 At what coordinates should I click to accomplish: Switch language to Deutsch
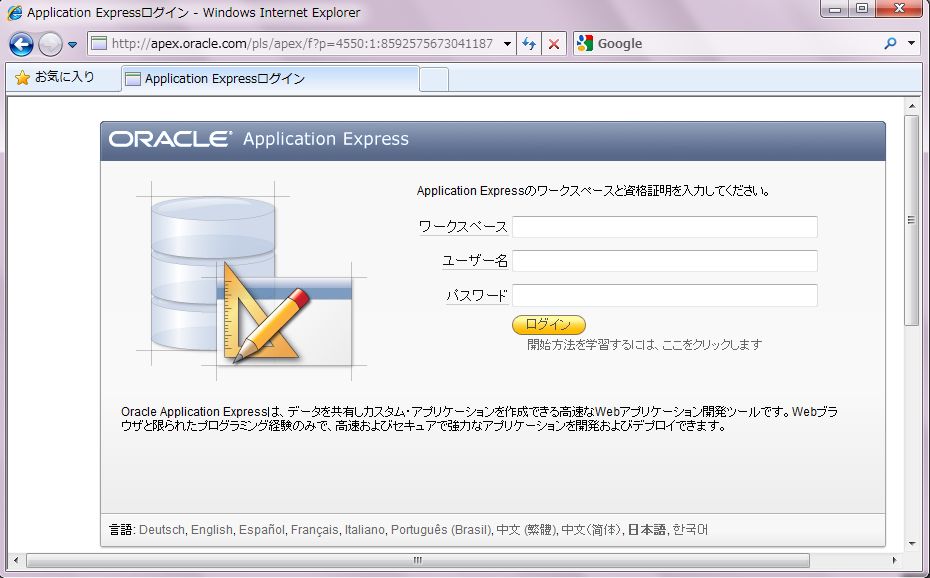coord(162,529)
